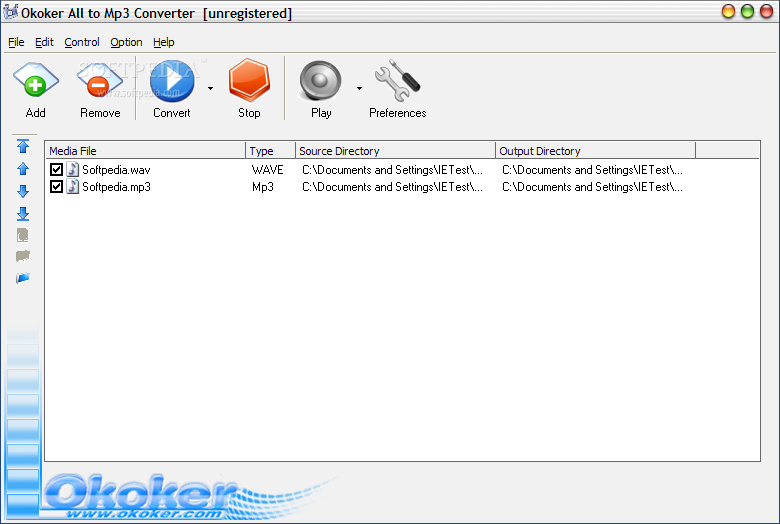The width and height of the screenshot is (780, 524).
Task: Open the Control menu
Action: [82, 42]
